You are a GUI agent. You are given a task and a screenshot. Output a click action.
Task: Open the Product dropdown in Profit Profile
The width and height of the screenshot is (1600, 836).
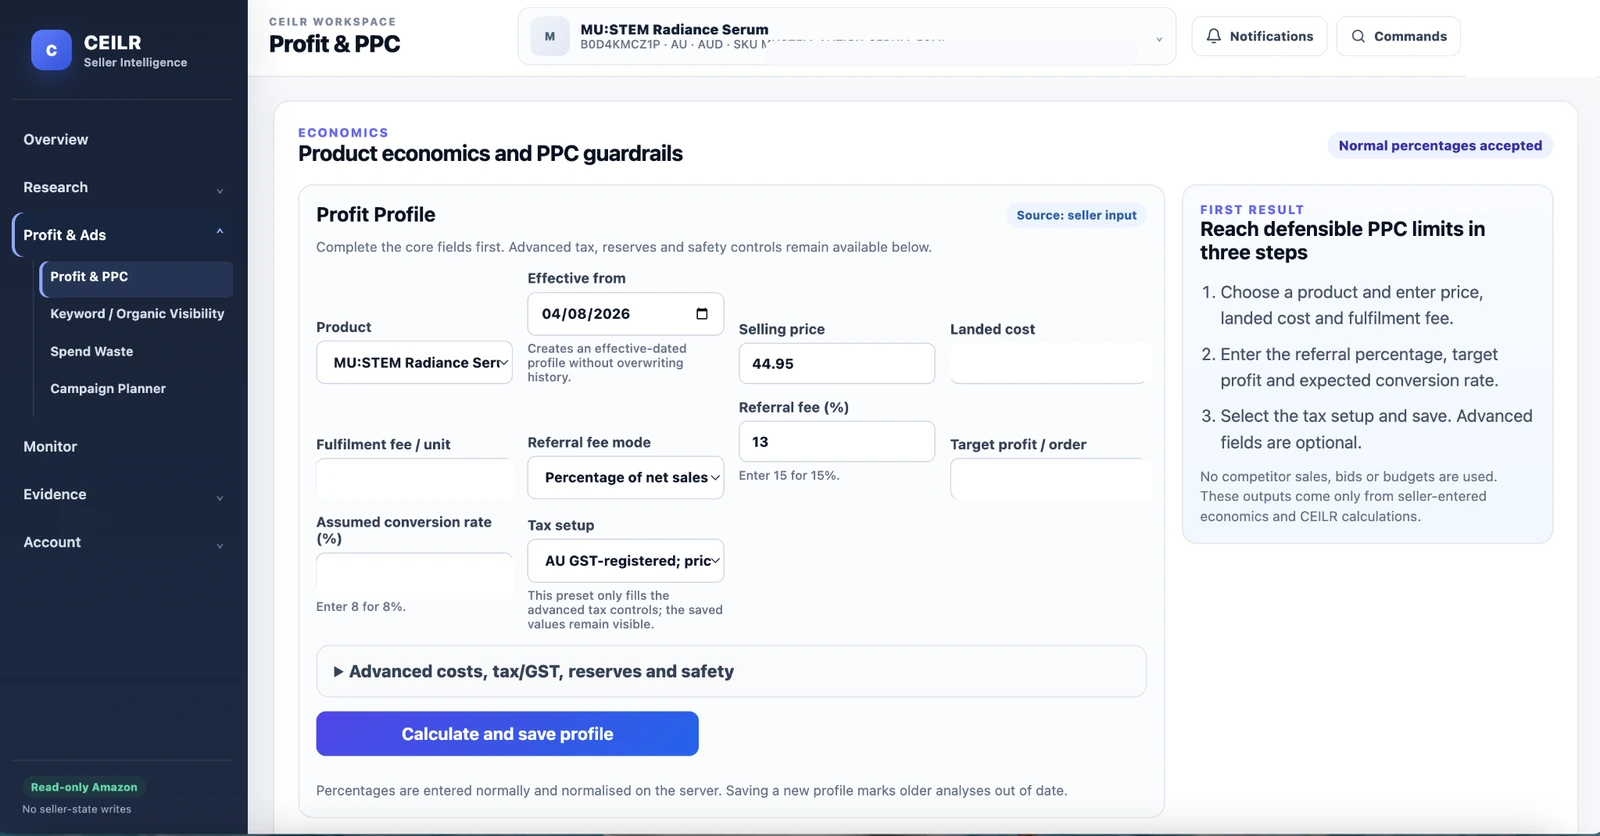pyautogui.click(x=414, y=363)
